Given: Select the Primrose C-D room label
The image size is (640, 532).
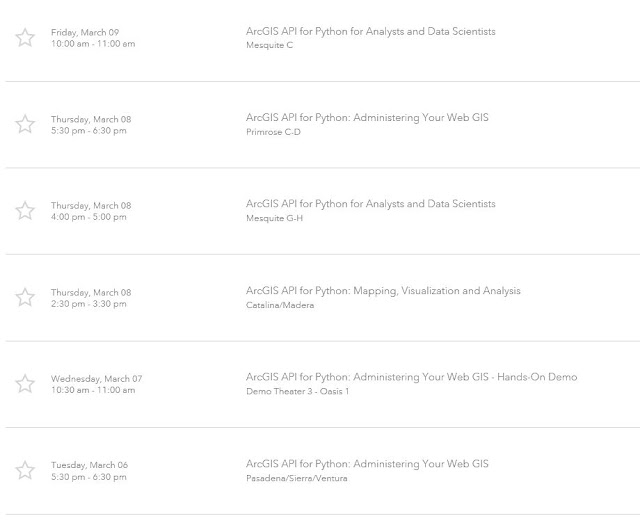Looking at the screenshot, I should pyautogui.click(x=273, y=132).
